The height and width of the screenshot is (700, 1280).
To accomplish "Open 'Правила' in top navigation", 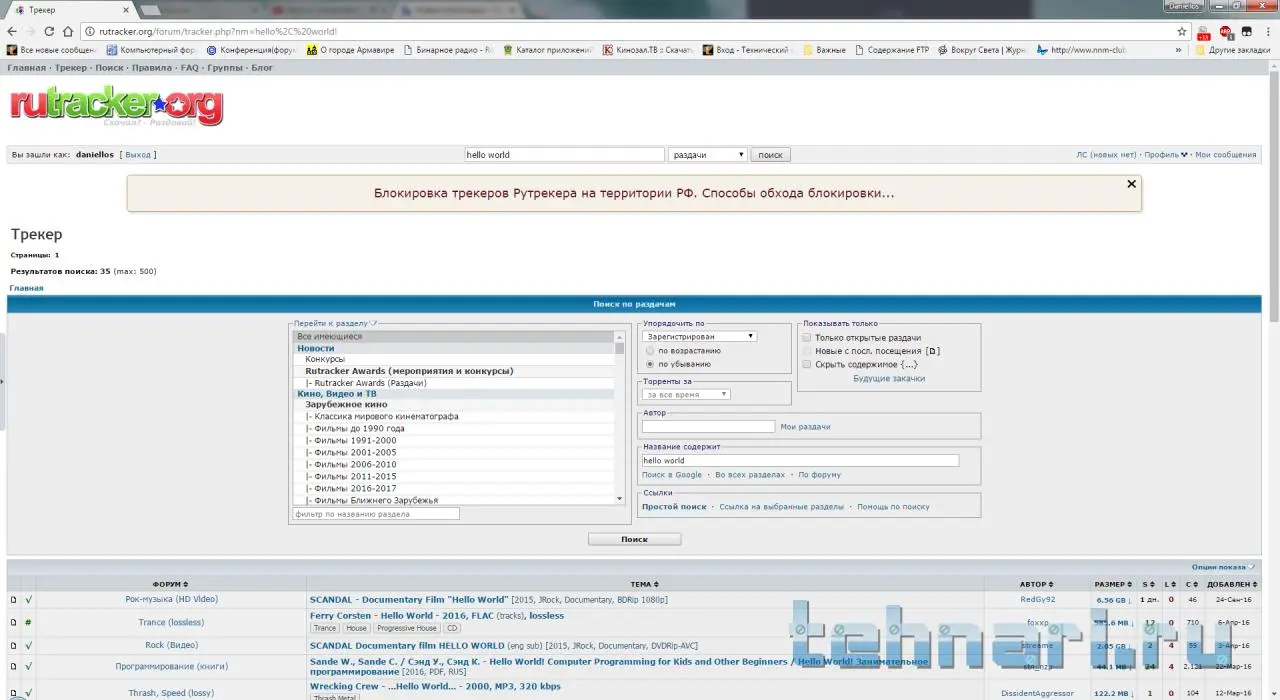I will coord(152,68).
